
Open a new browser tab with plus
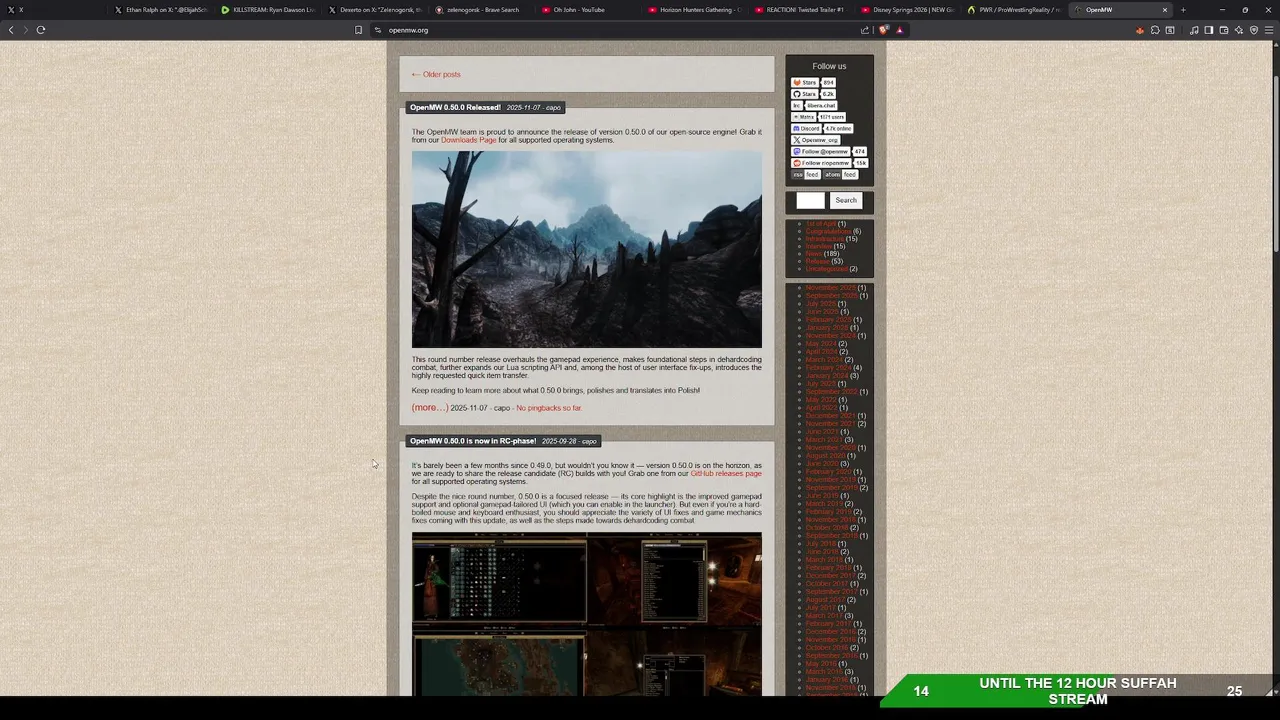(x=1183, y=10)
